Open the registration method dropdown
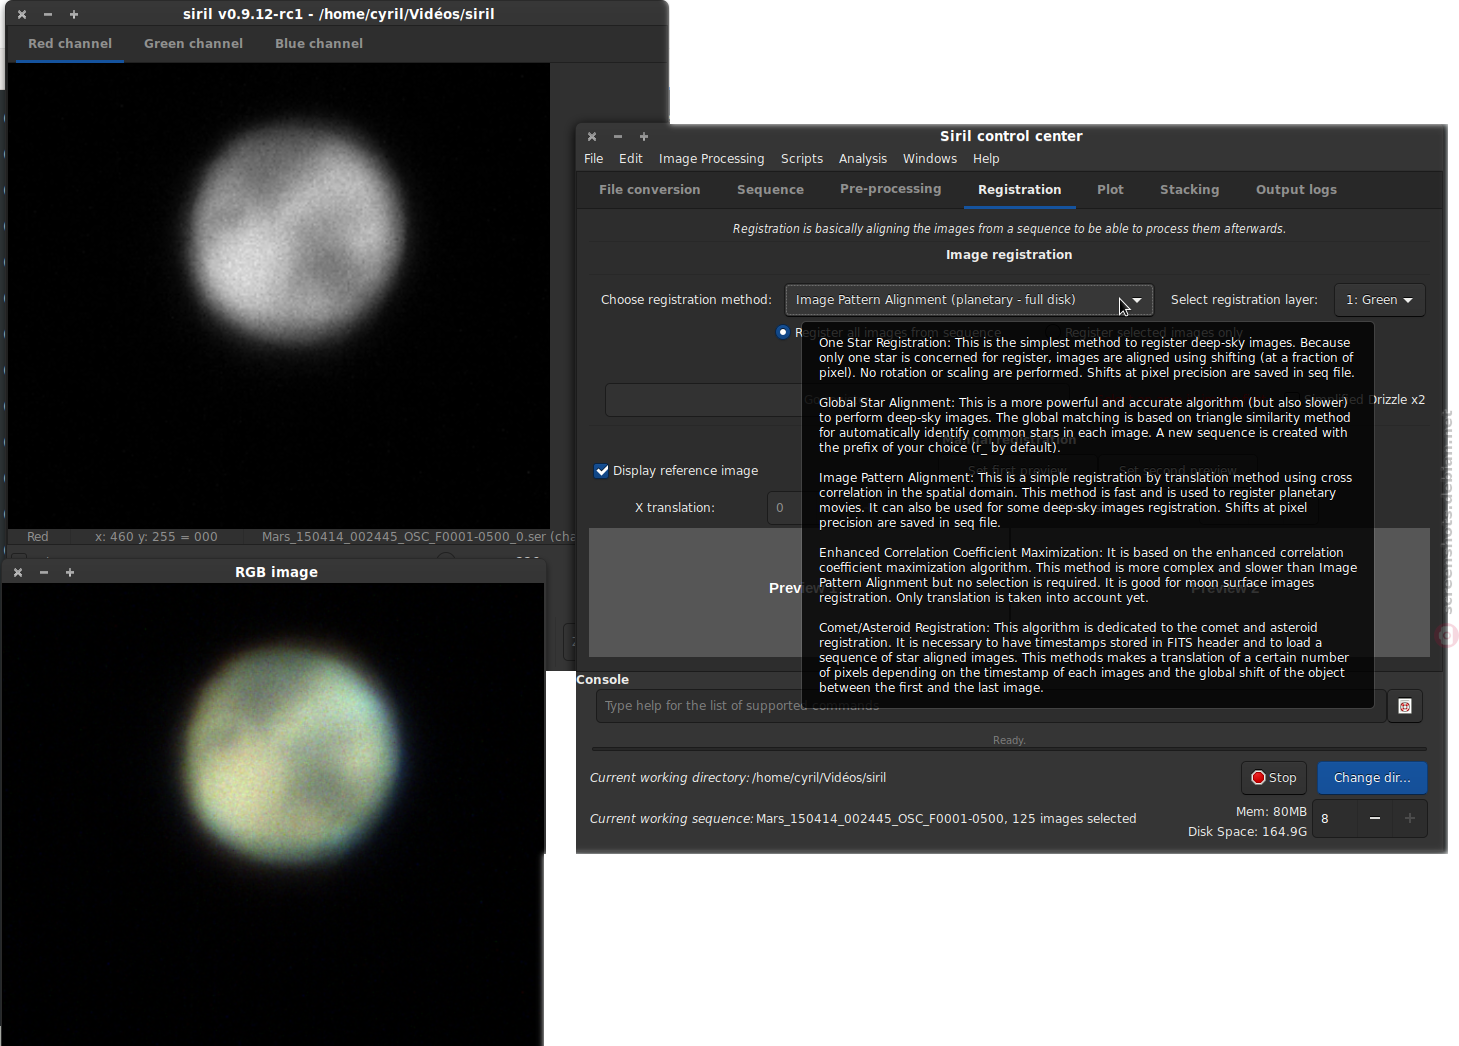1459x1046 pixels. 969,300
